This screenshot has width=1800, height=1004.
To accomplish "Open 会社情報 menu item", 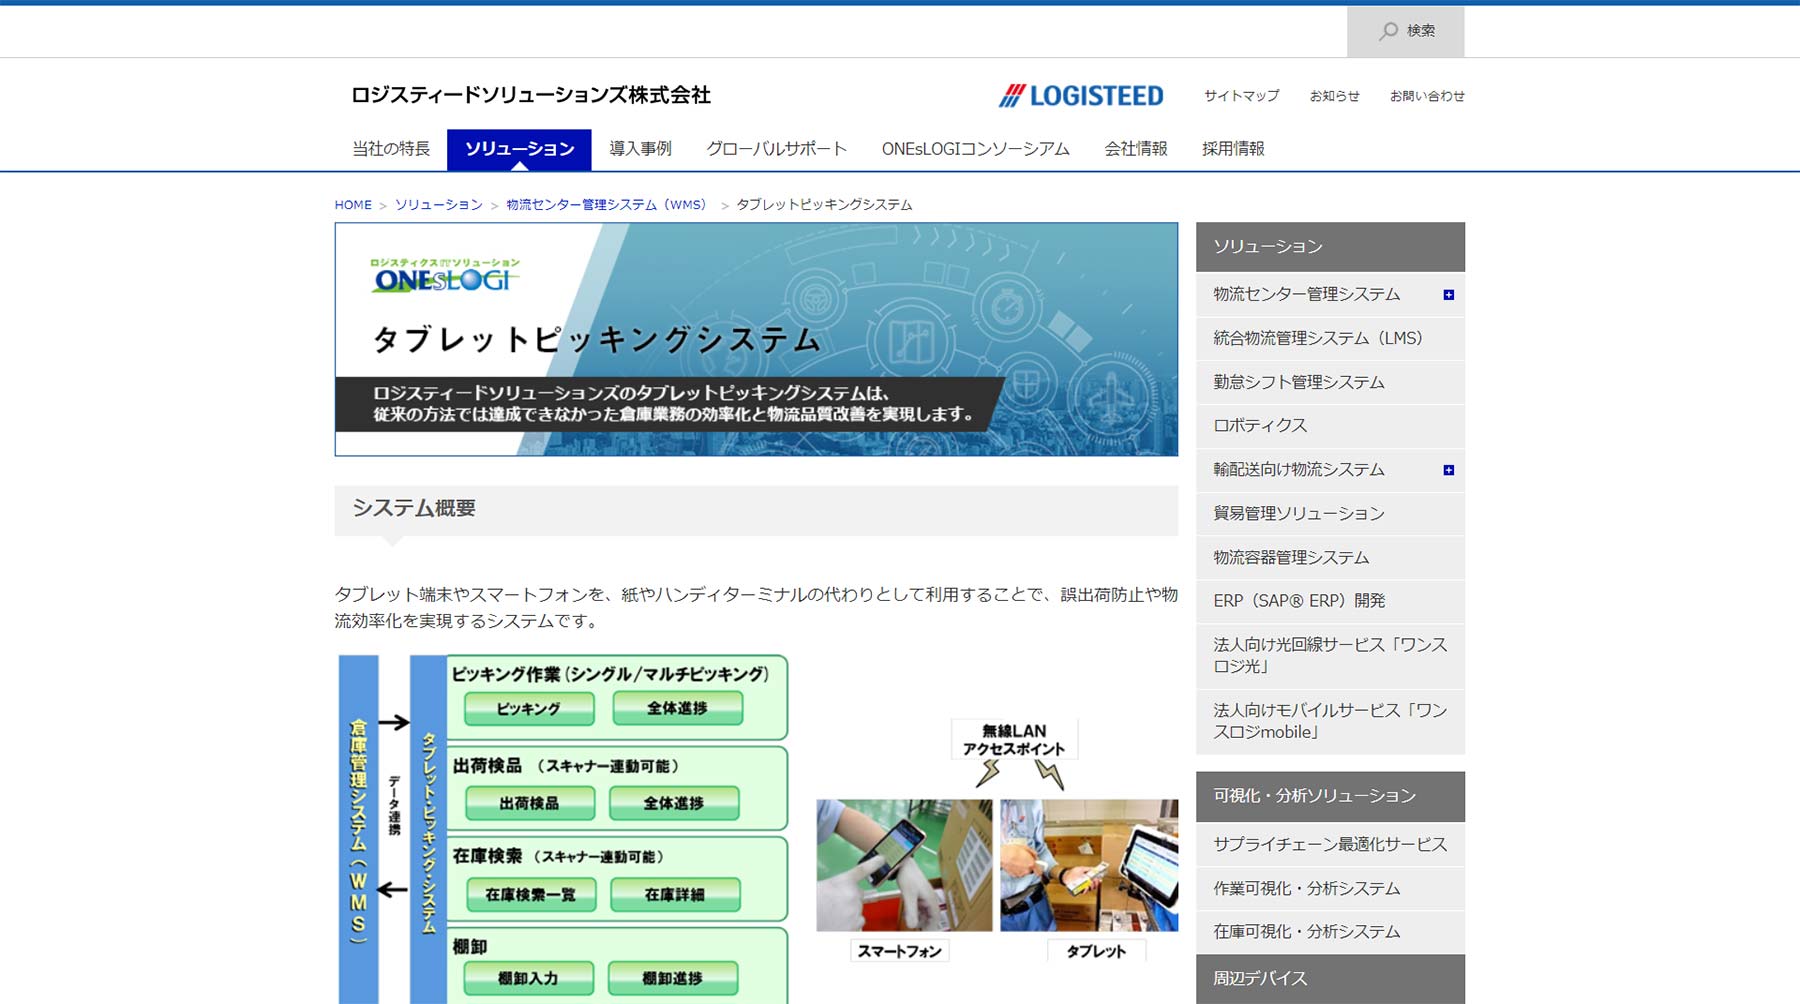I will click(1136, 149).
